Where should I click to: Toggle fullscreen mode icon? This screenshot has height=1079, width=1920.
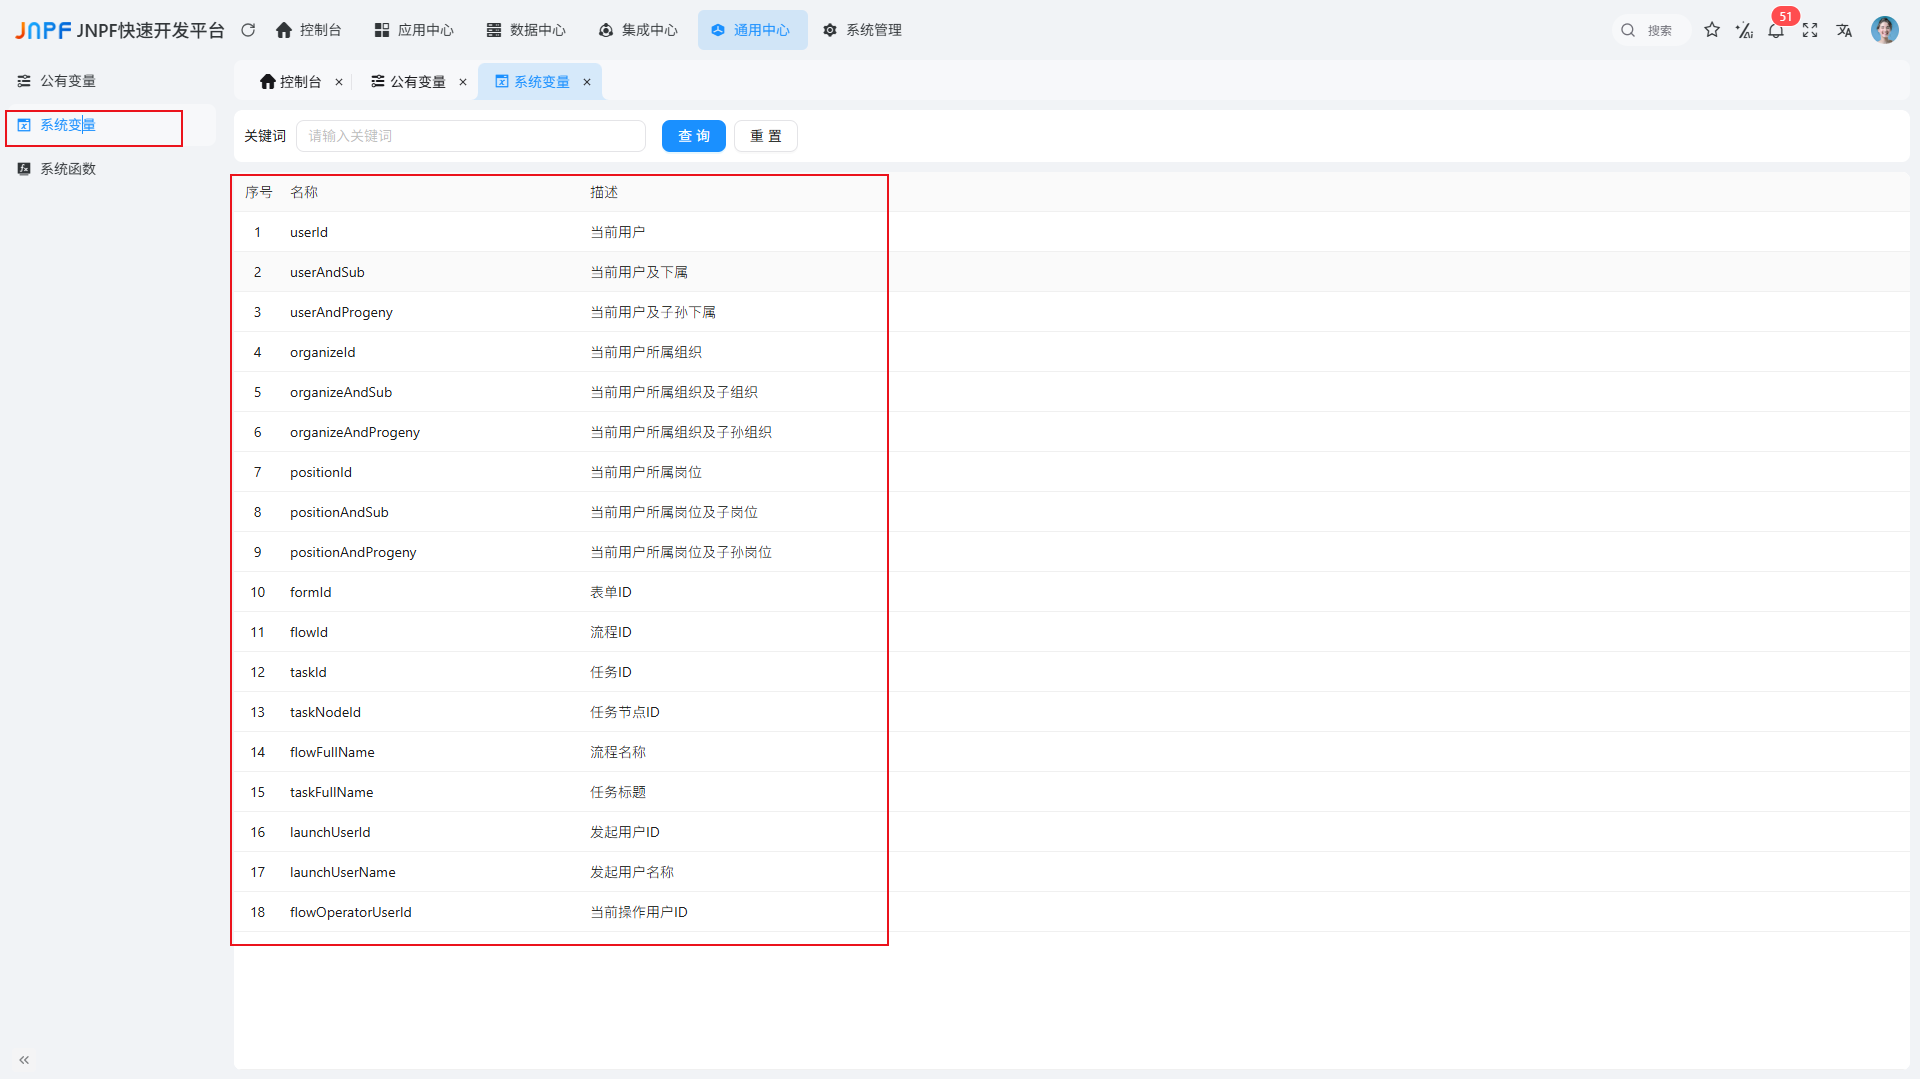click(x=1810, y=30)
